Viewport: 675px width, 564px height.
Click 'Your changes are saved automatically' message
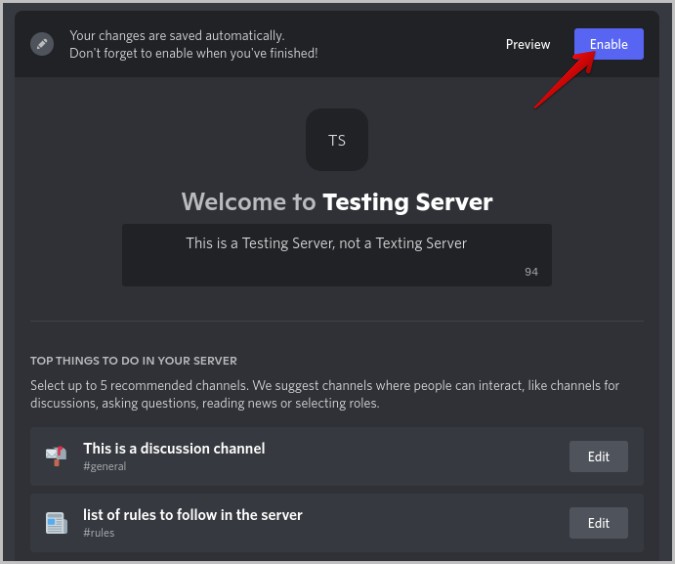[x=177, y=36]
